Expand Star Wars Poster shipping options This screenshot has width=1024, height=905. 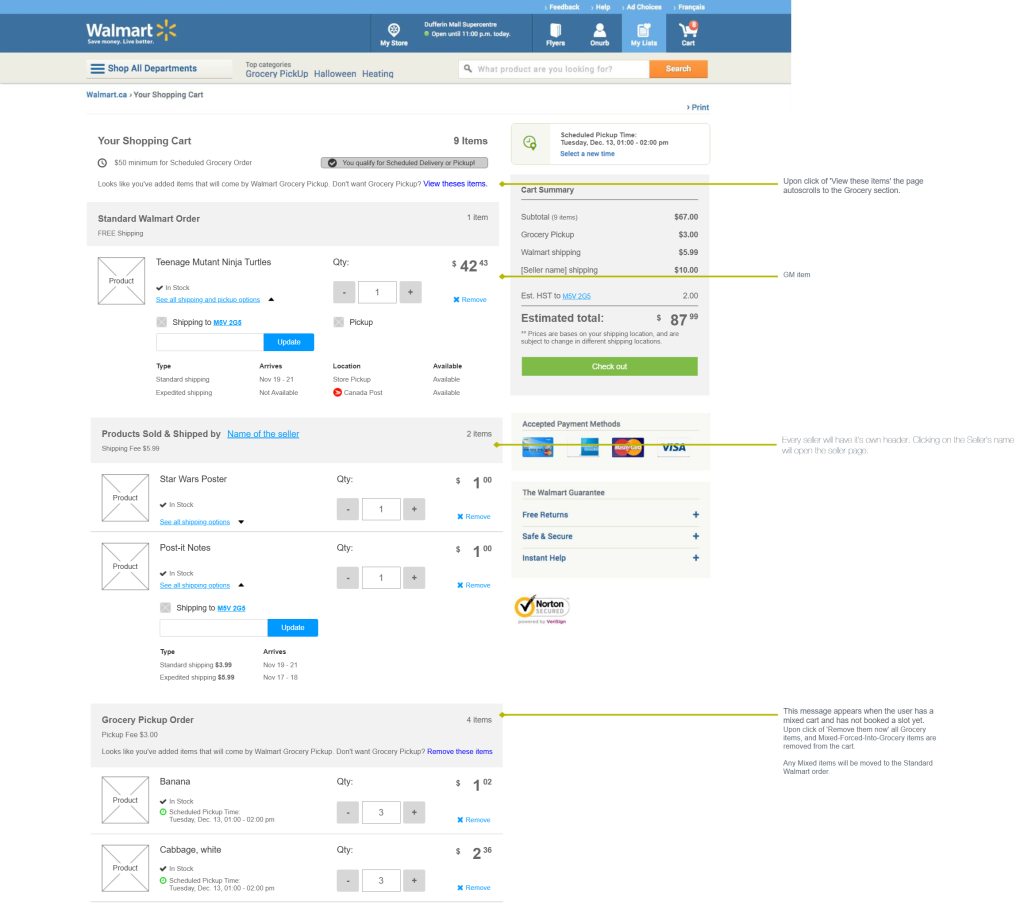pos(241,522)
